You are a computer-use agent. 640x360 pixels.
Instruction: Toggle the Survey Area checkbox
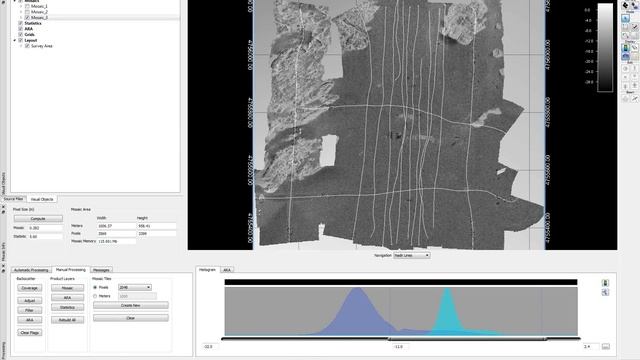pos(27,46)
